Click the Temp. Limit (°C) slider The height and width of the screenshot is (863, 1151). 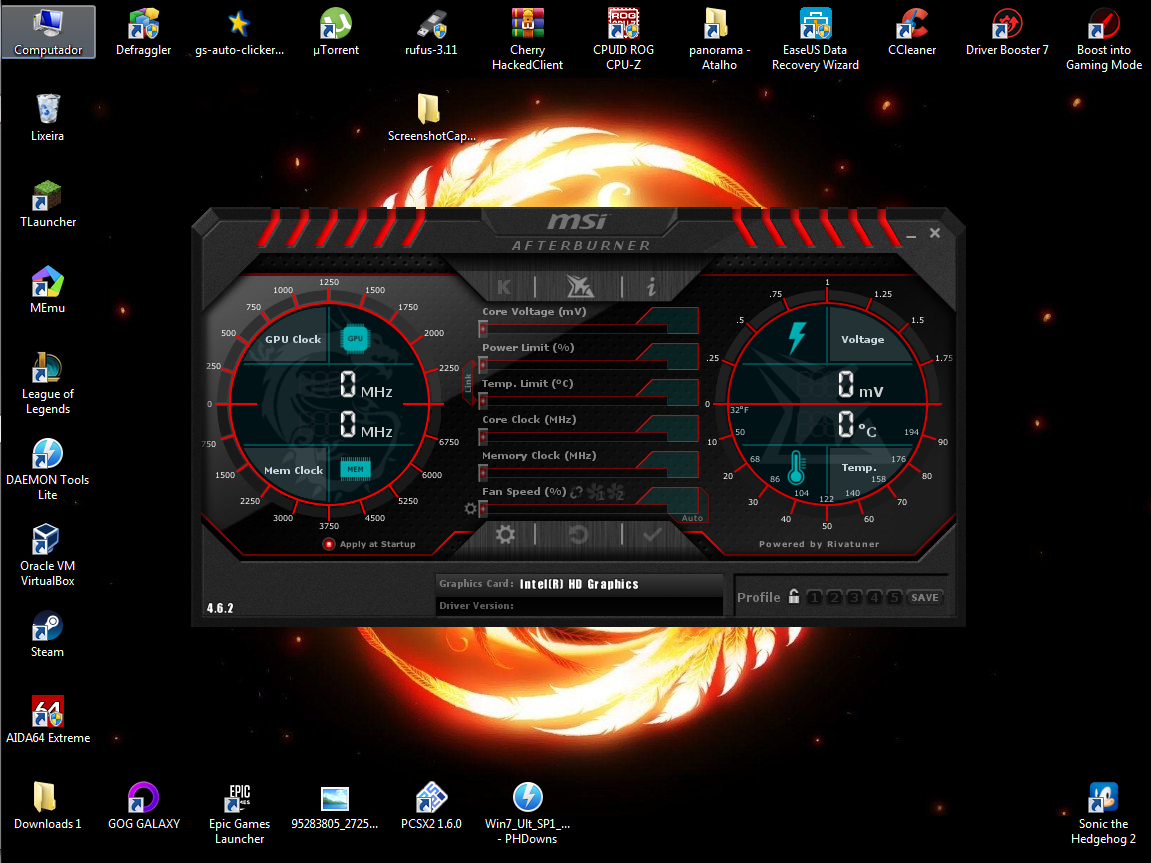(x=573, y=401)
